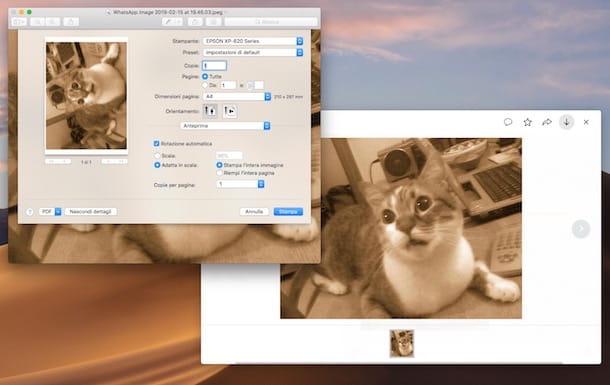Select portrait orientation icon
The image size is (610, 385).
coord(210,111)
